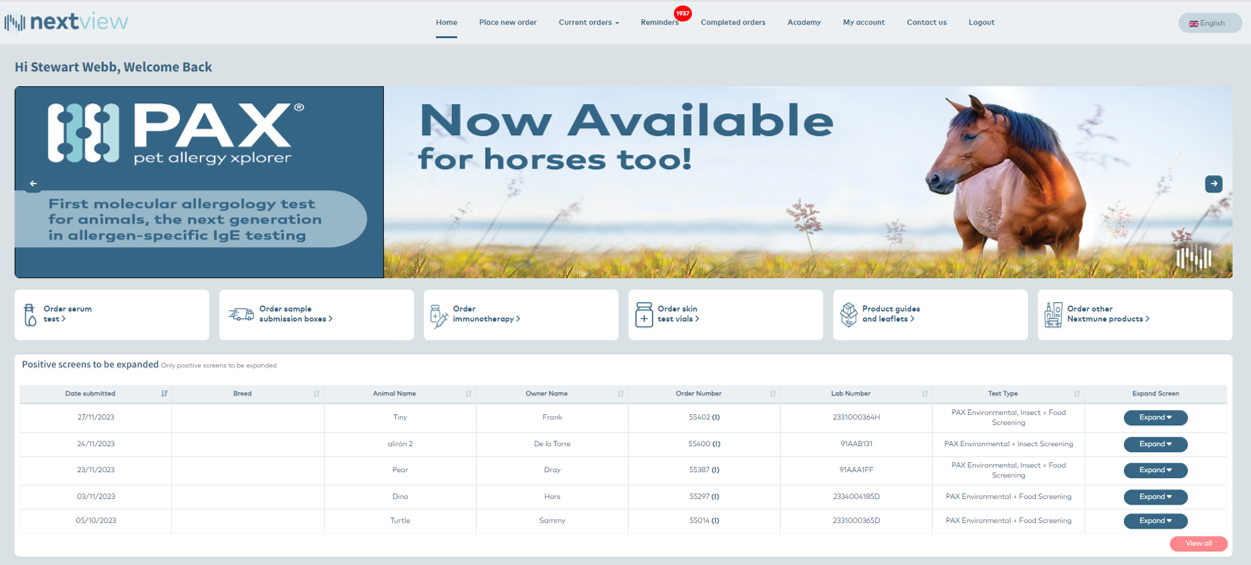This screenshot has height=565, width=1251.
Task: Click the product guides and leaflets icon
Action: click(848, 315)
